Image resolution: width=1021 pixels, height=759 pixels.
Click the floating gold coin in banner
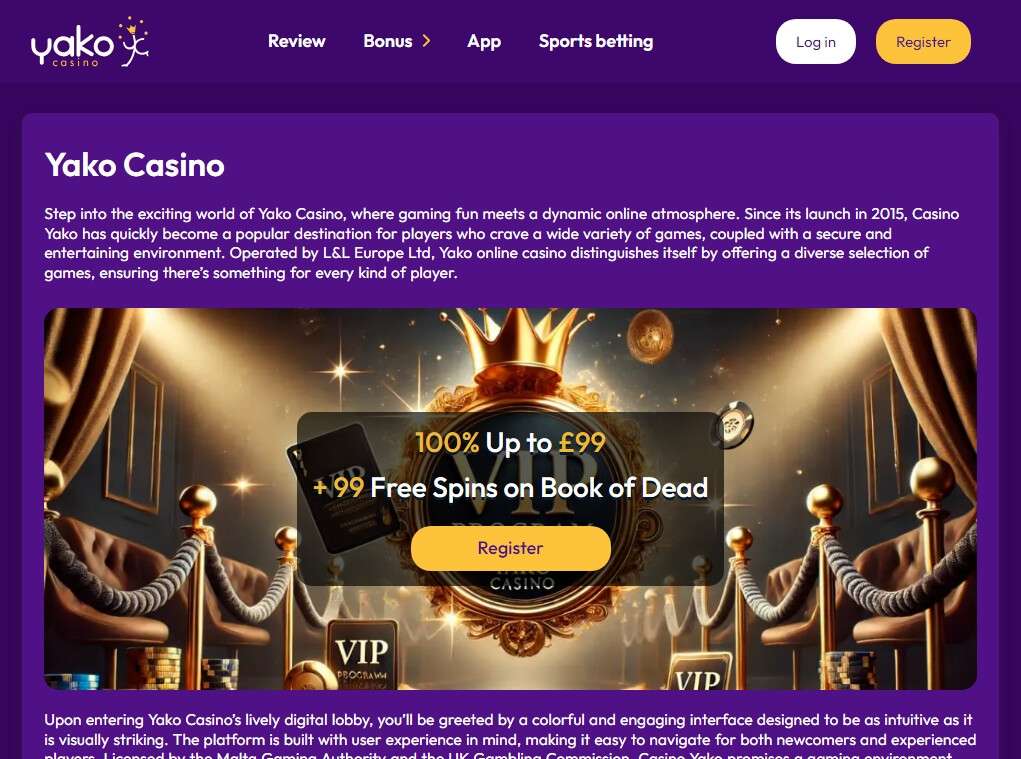649,335
